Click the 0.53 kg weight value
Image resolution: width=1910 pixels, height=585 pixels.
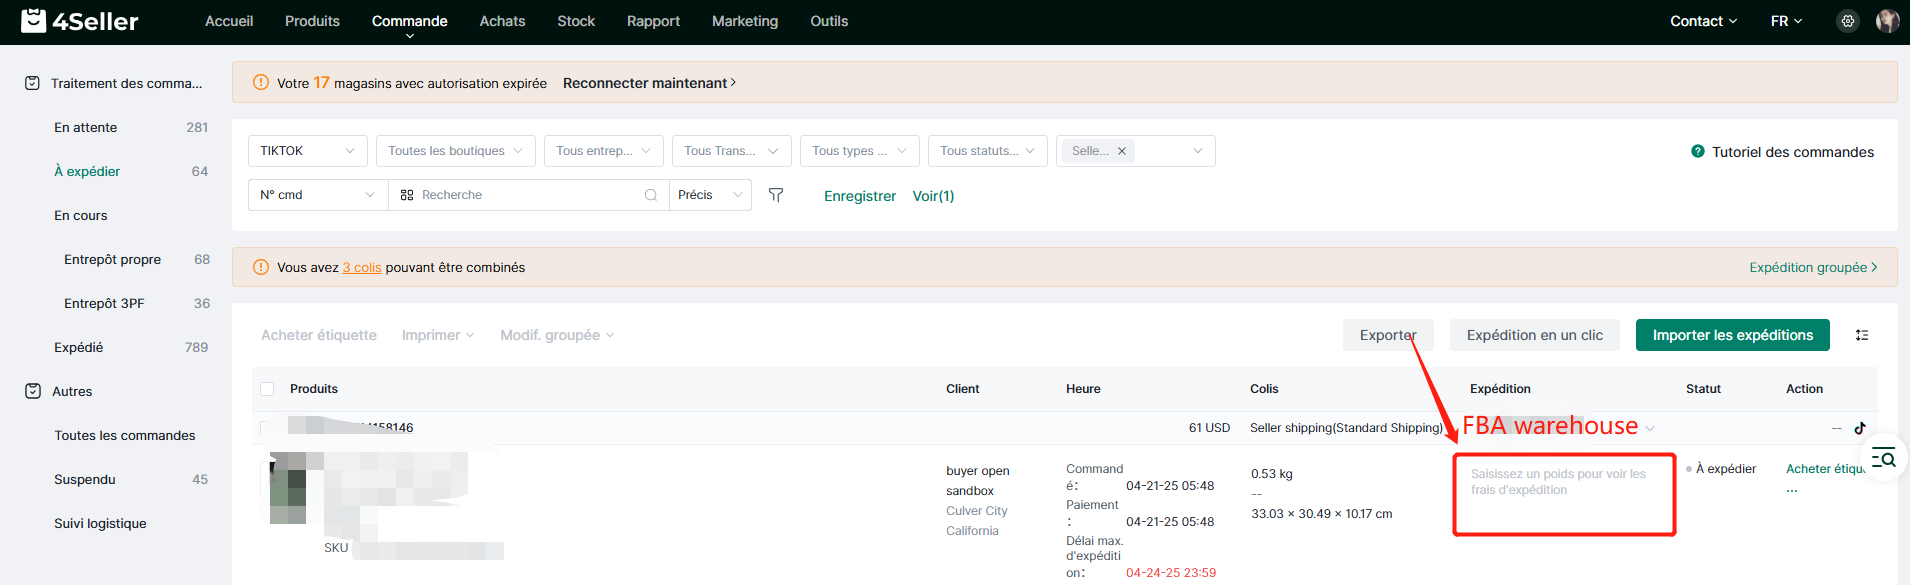pos(1271,474)
